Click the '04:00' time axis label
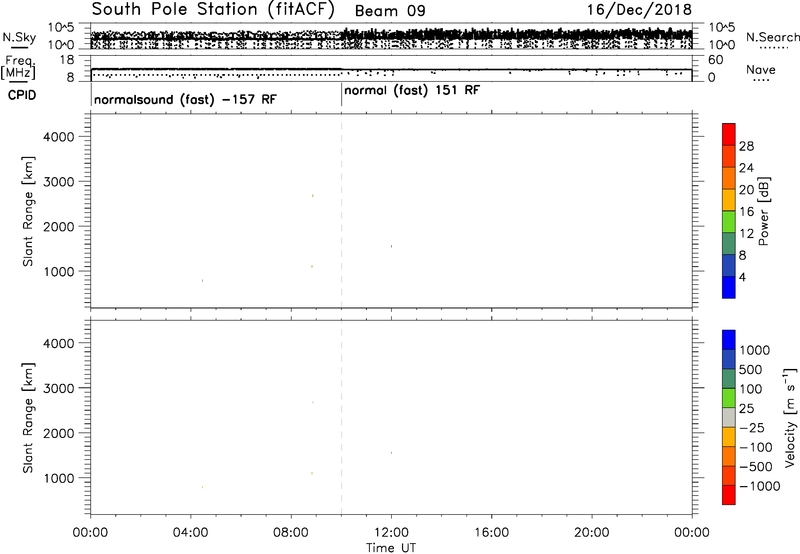 [x=190, y=533]
